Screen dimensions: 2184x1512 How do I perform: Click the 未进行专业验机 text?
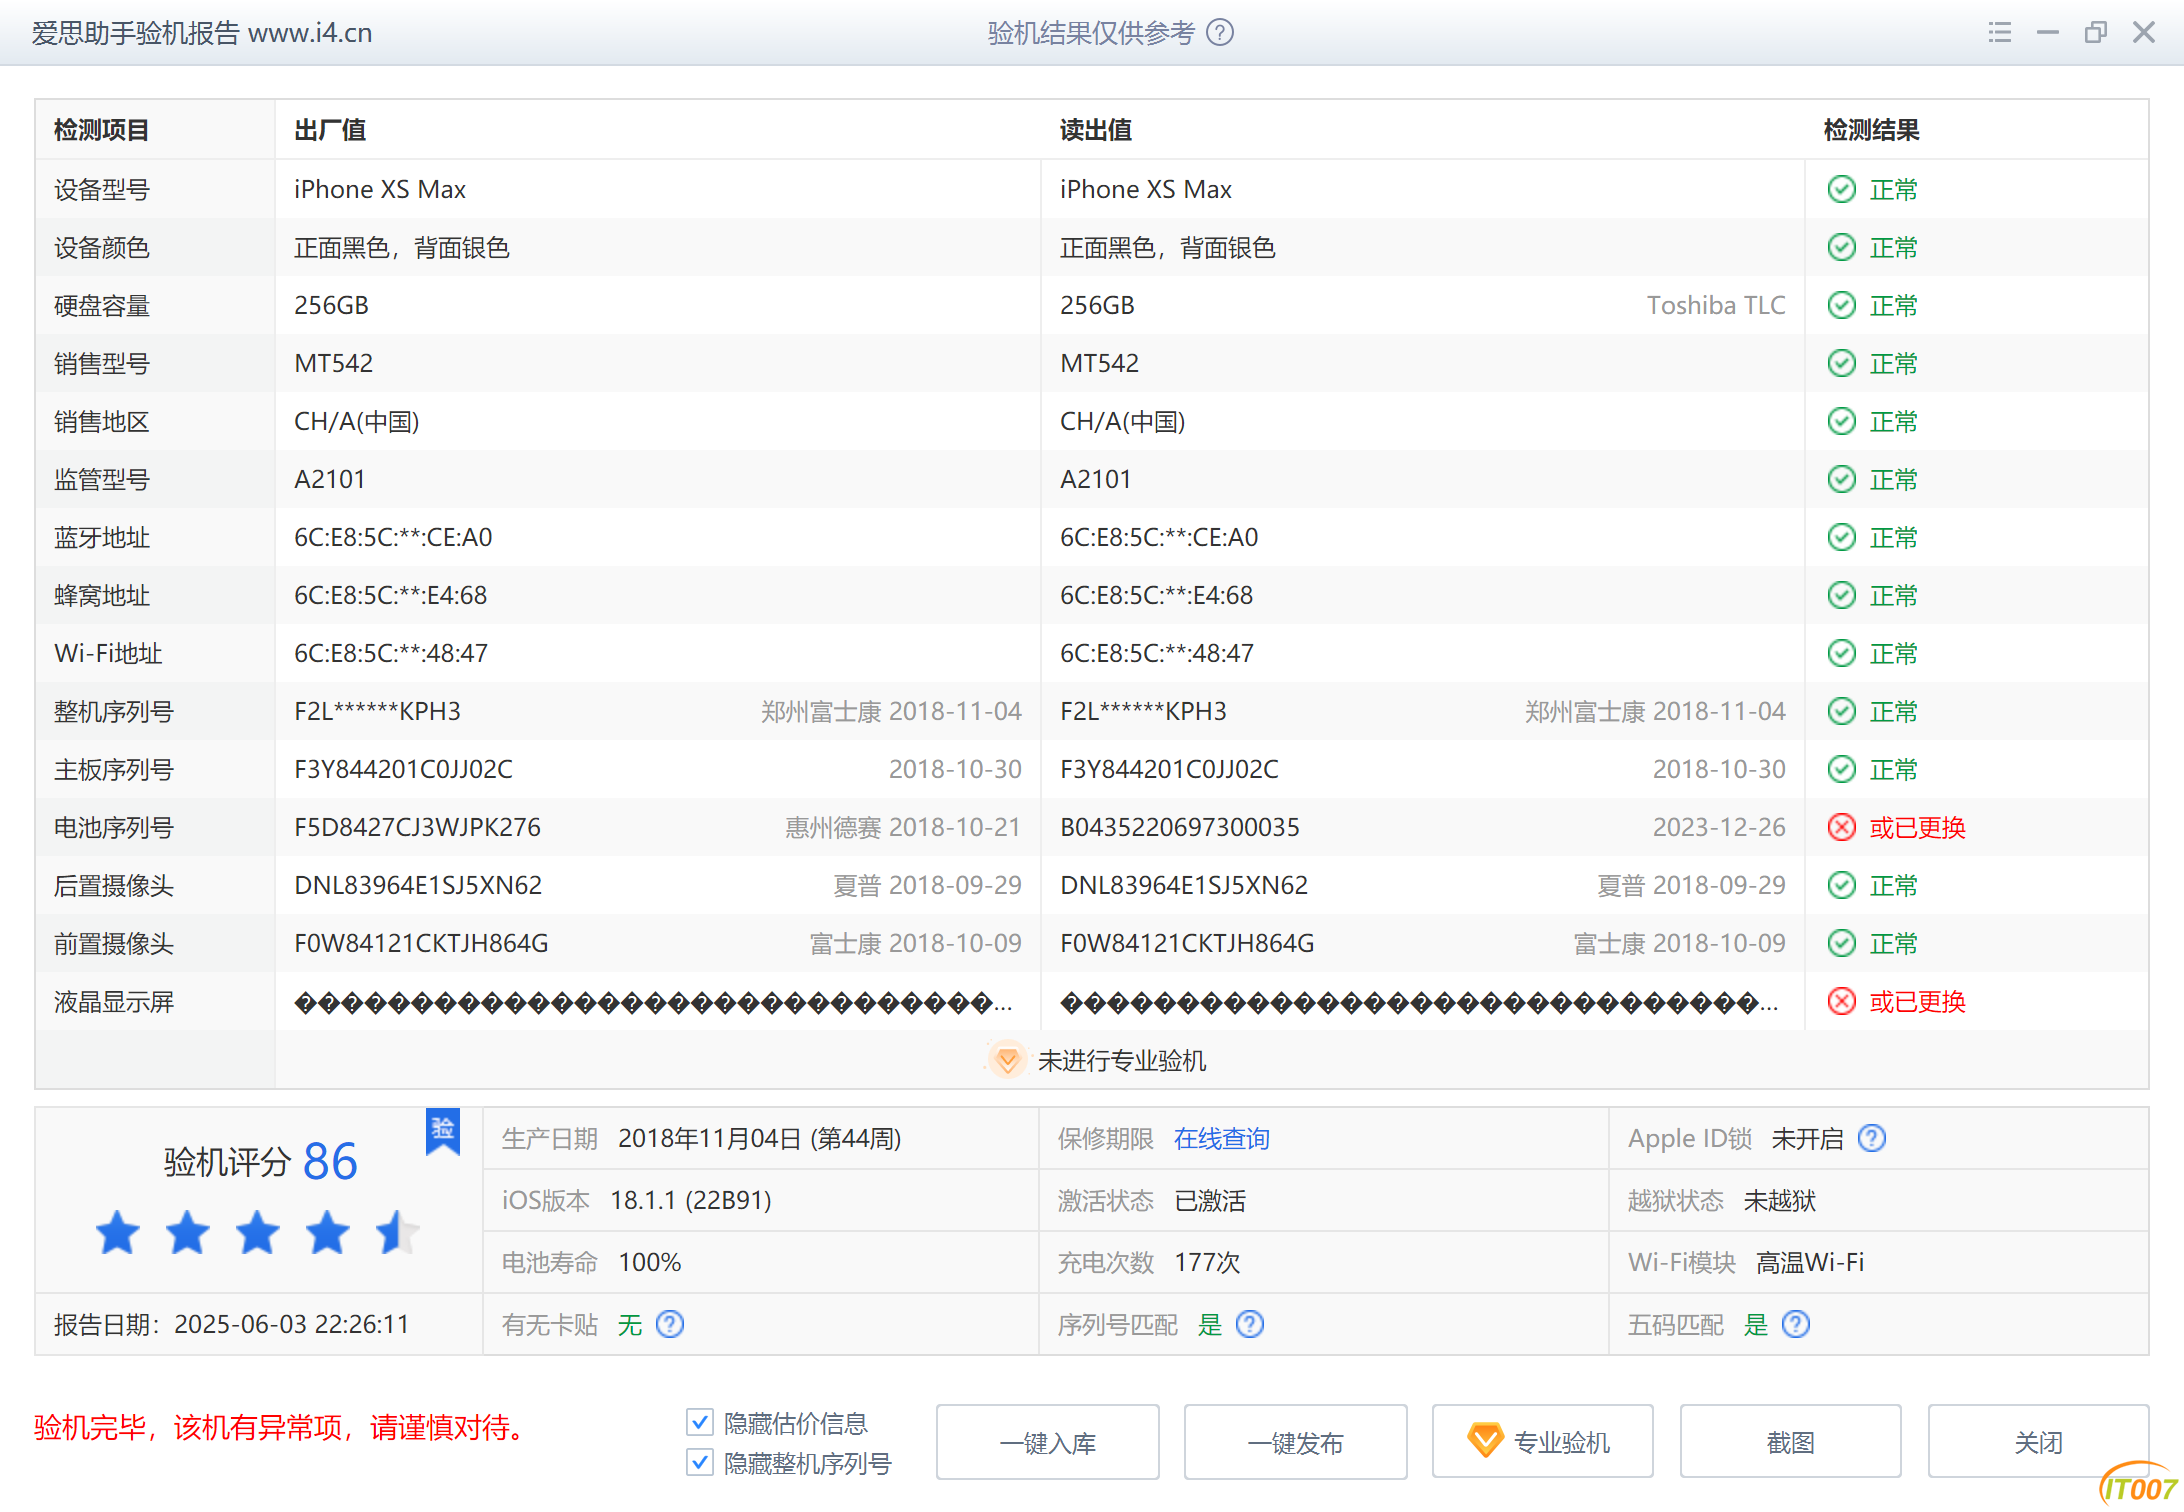1122,1060
